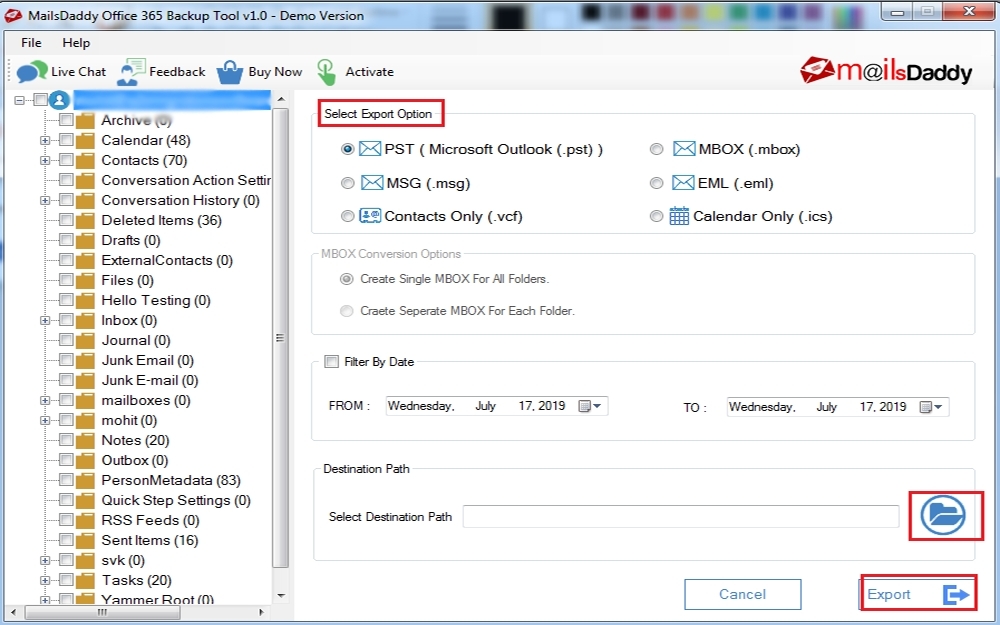
Task: Enable the Filter By Date checkbox
Action: coord(332,362)
